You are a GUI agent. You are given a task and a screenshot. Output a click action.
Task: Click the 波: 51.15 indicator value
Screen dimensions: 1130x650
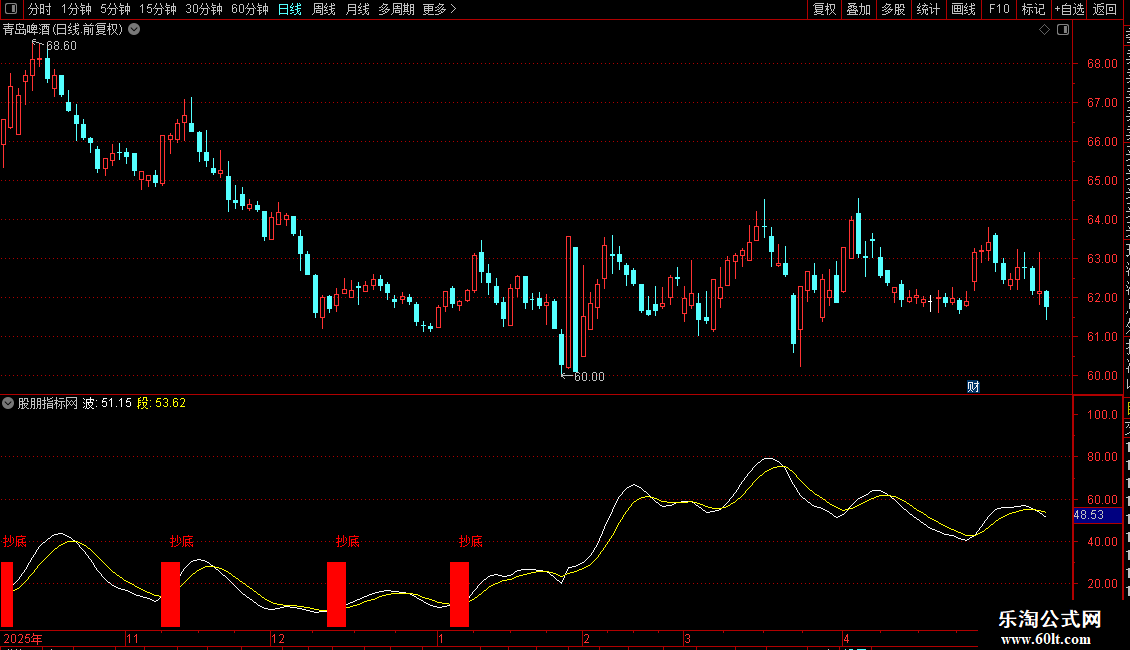pyautogui.click(x=107, y=404)
